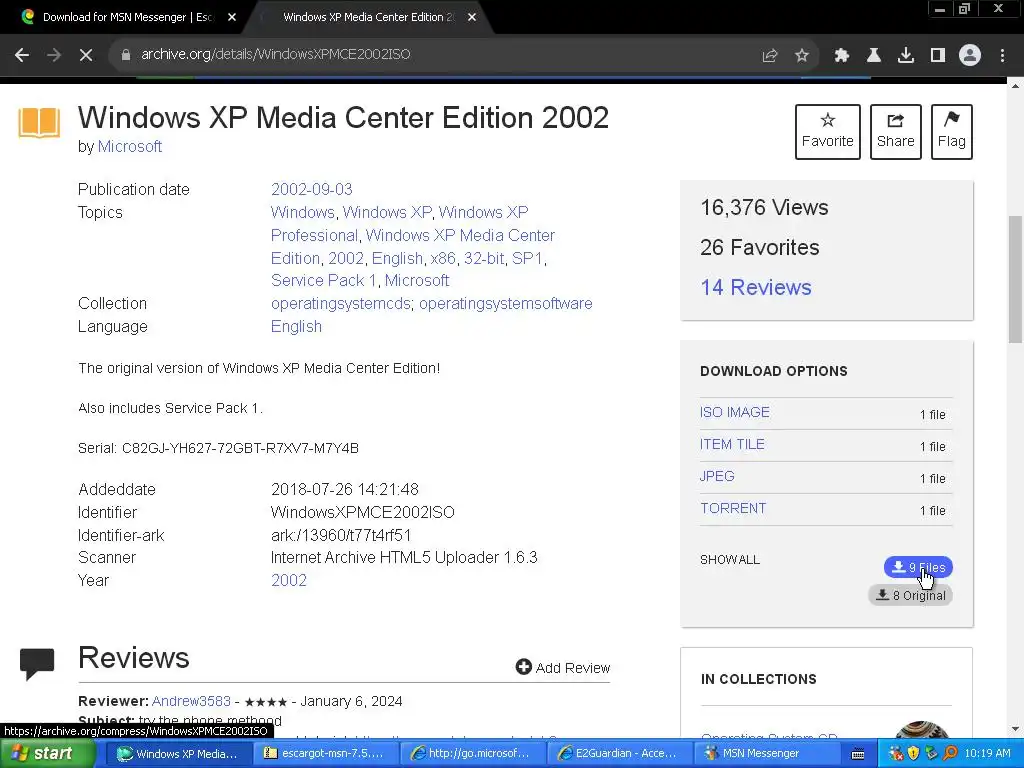Click the system clock 10:19 AM
The image size is (1024, 768).
pyautogui.click(x=987, y=754)
